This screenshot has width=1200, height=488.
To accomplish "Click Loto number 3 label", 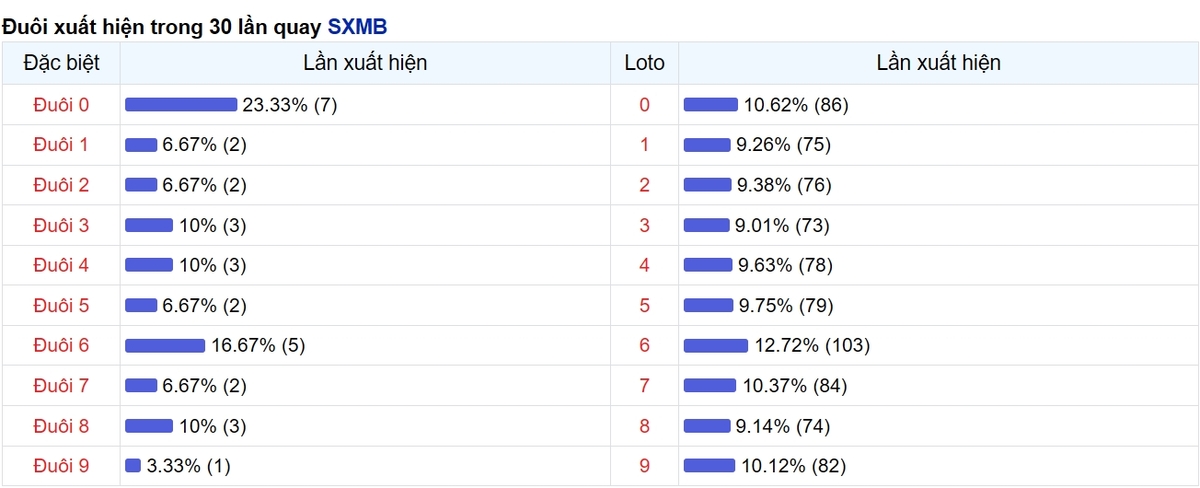I will [644, 225].
